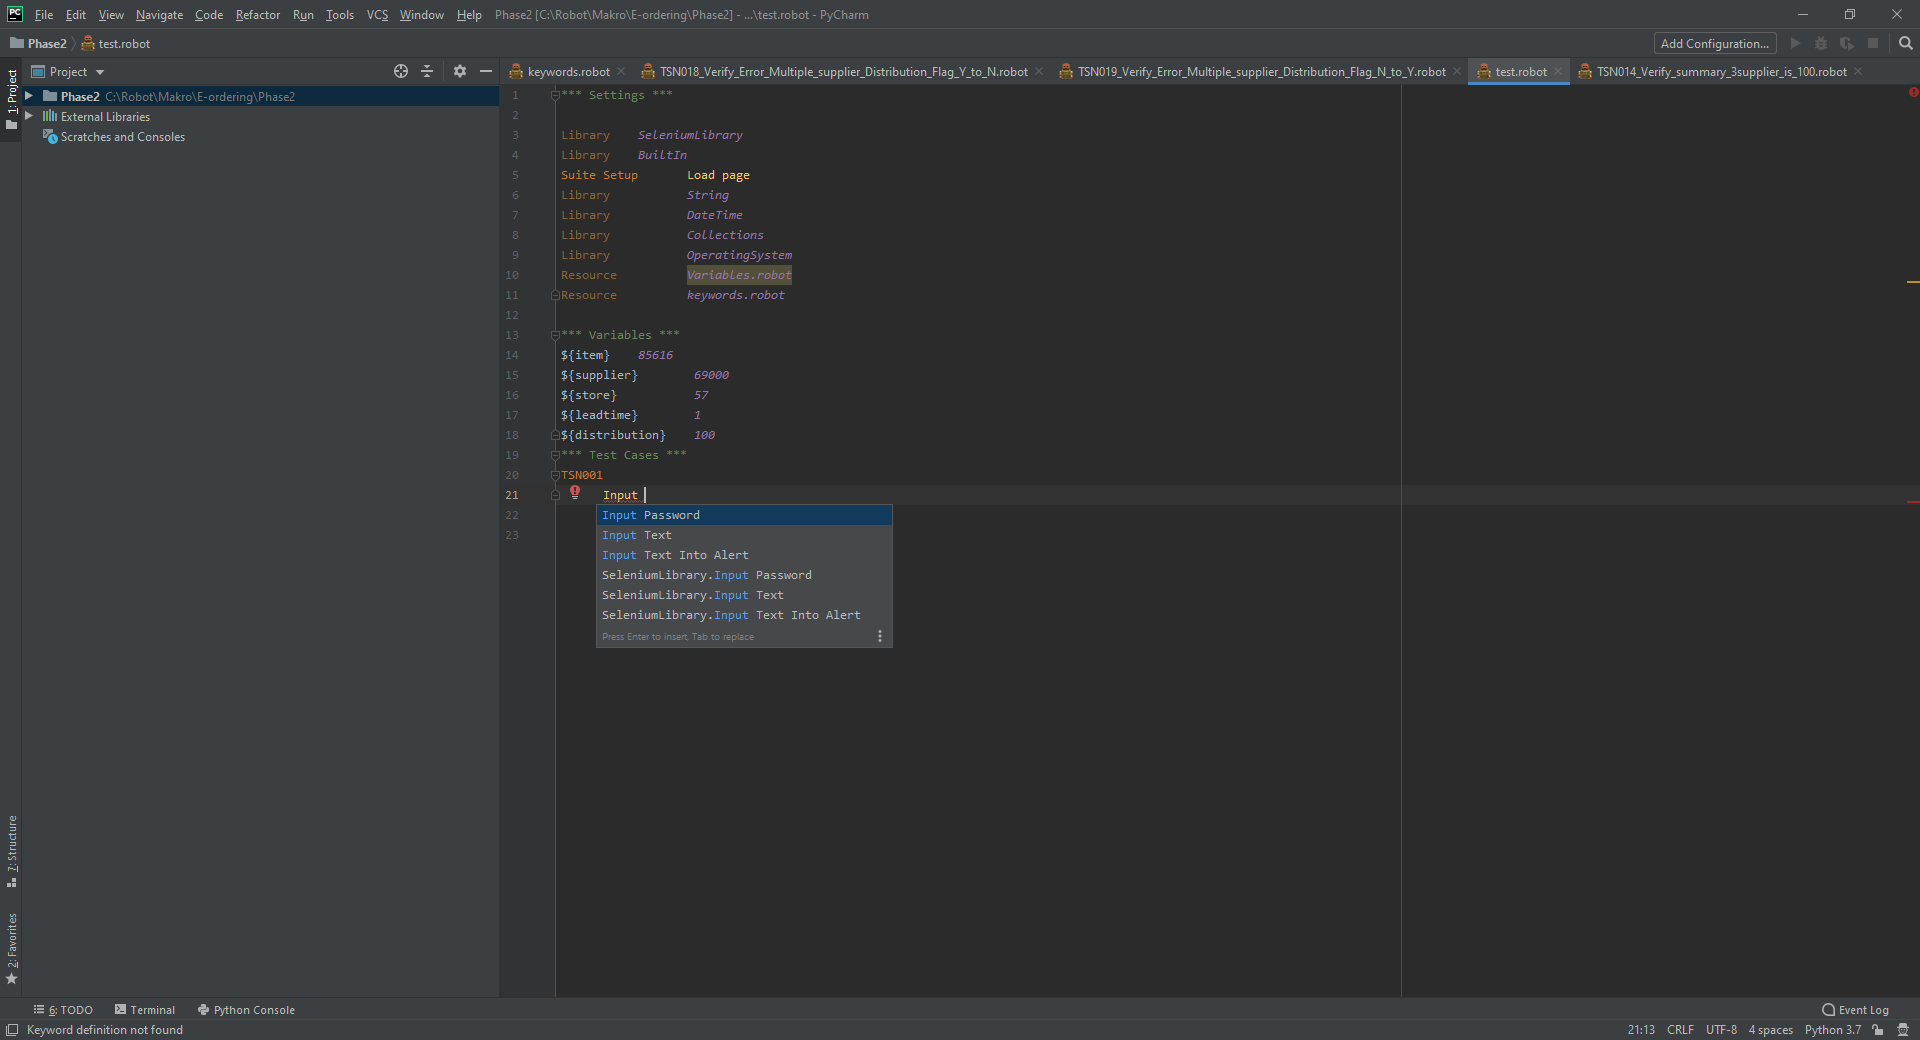Select Opened File with the crosshair icon

coord(400,71)
